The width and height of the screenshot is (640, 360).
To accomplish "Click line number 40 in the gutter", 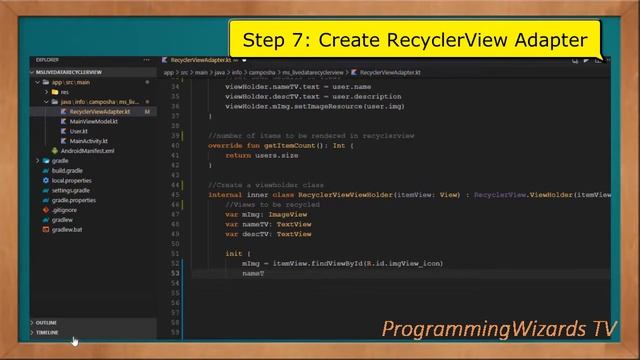I will point(175,146).
